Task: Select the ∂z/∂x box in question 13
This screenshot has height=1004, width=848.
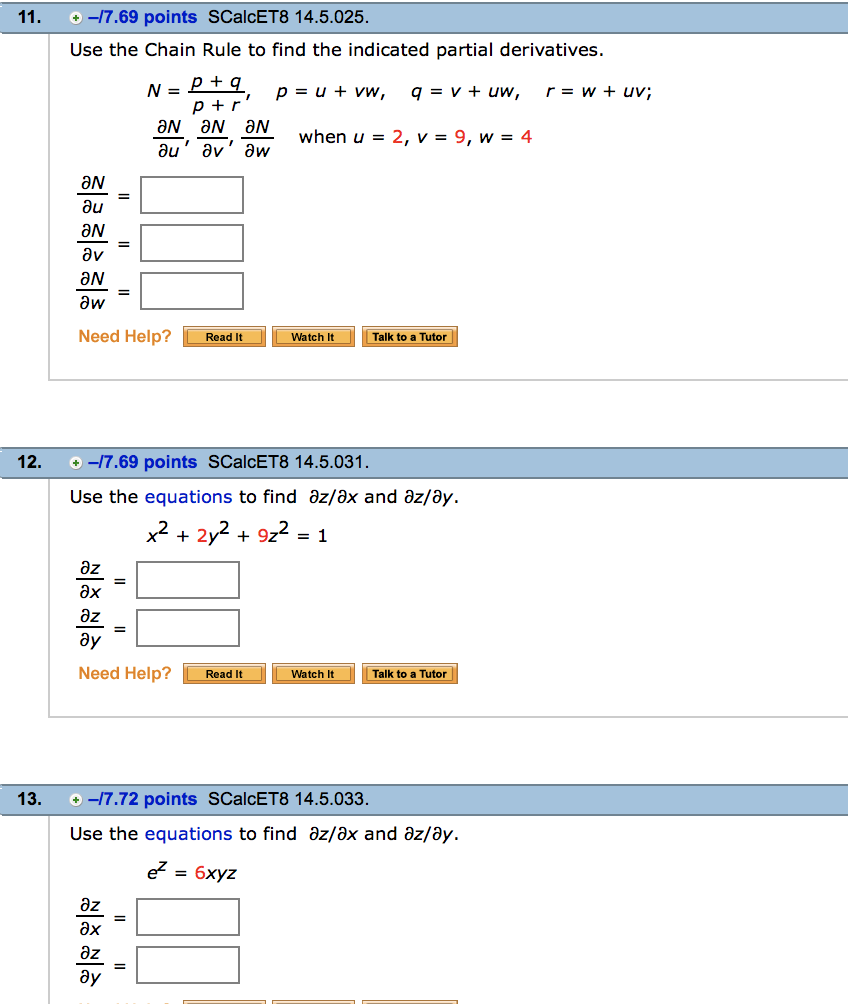Action: click(187, 916)
